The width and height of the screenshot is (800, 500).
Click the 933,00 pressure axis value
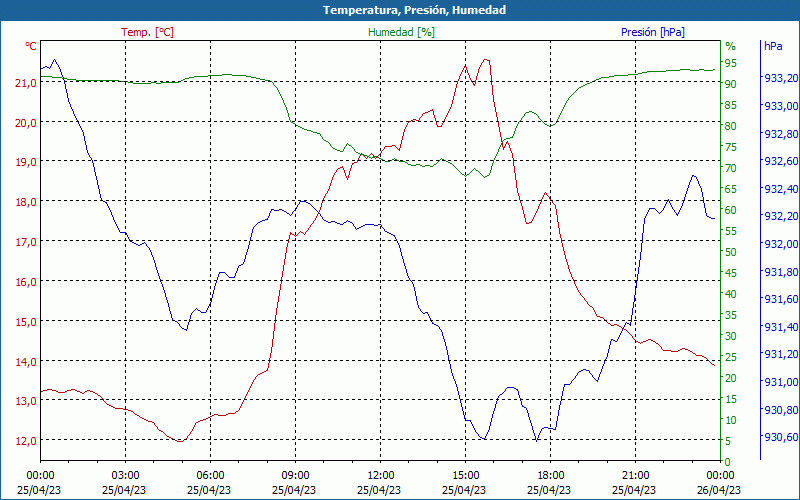(781, 106)
